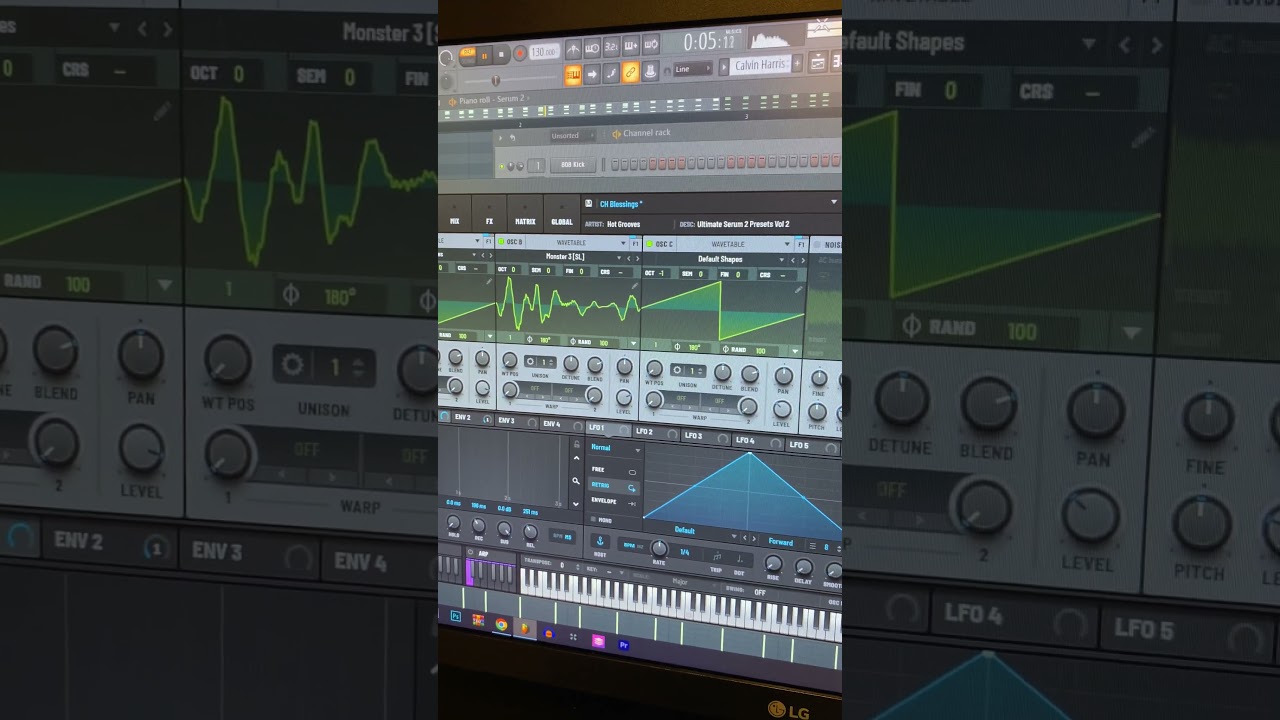Toggle overdub recording icon
Viewport: 1280px width, 720px height.
coord(630,46)
